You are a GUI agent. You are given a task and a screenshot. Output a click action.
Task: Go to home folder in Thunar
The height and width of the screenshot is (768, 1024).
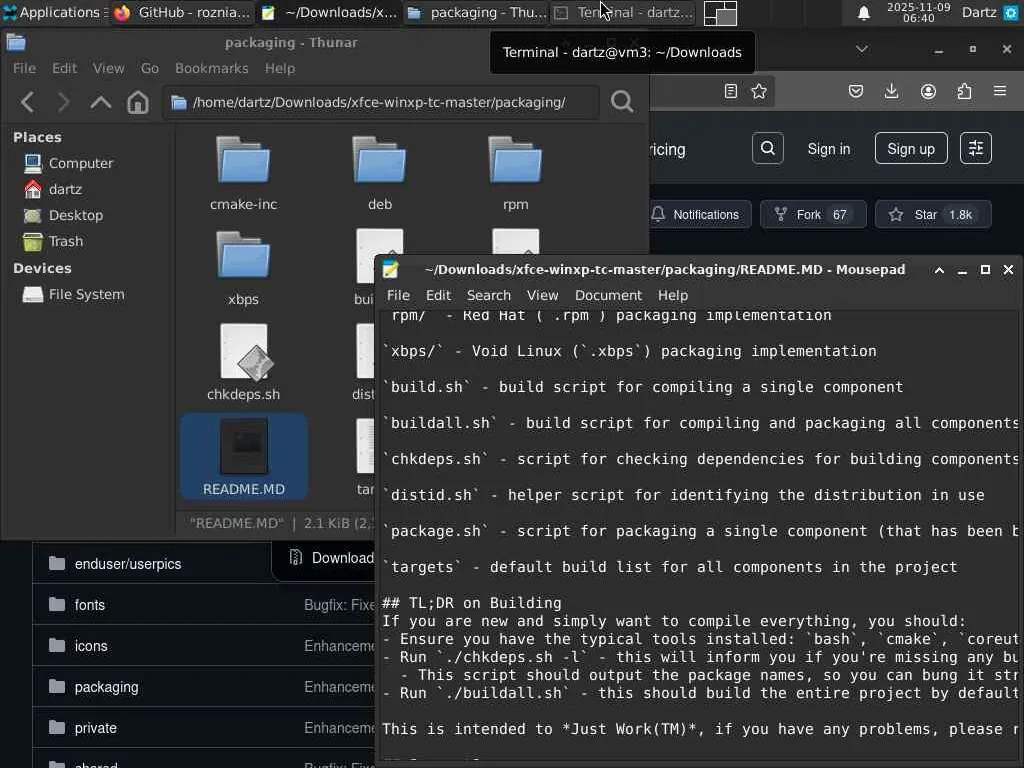(x=138, y=102)
